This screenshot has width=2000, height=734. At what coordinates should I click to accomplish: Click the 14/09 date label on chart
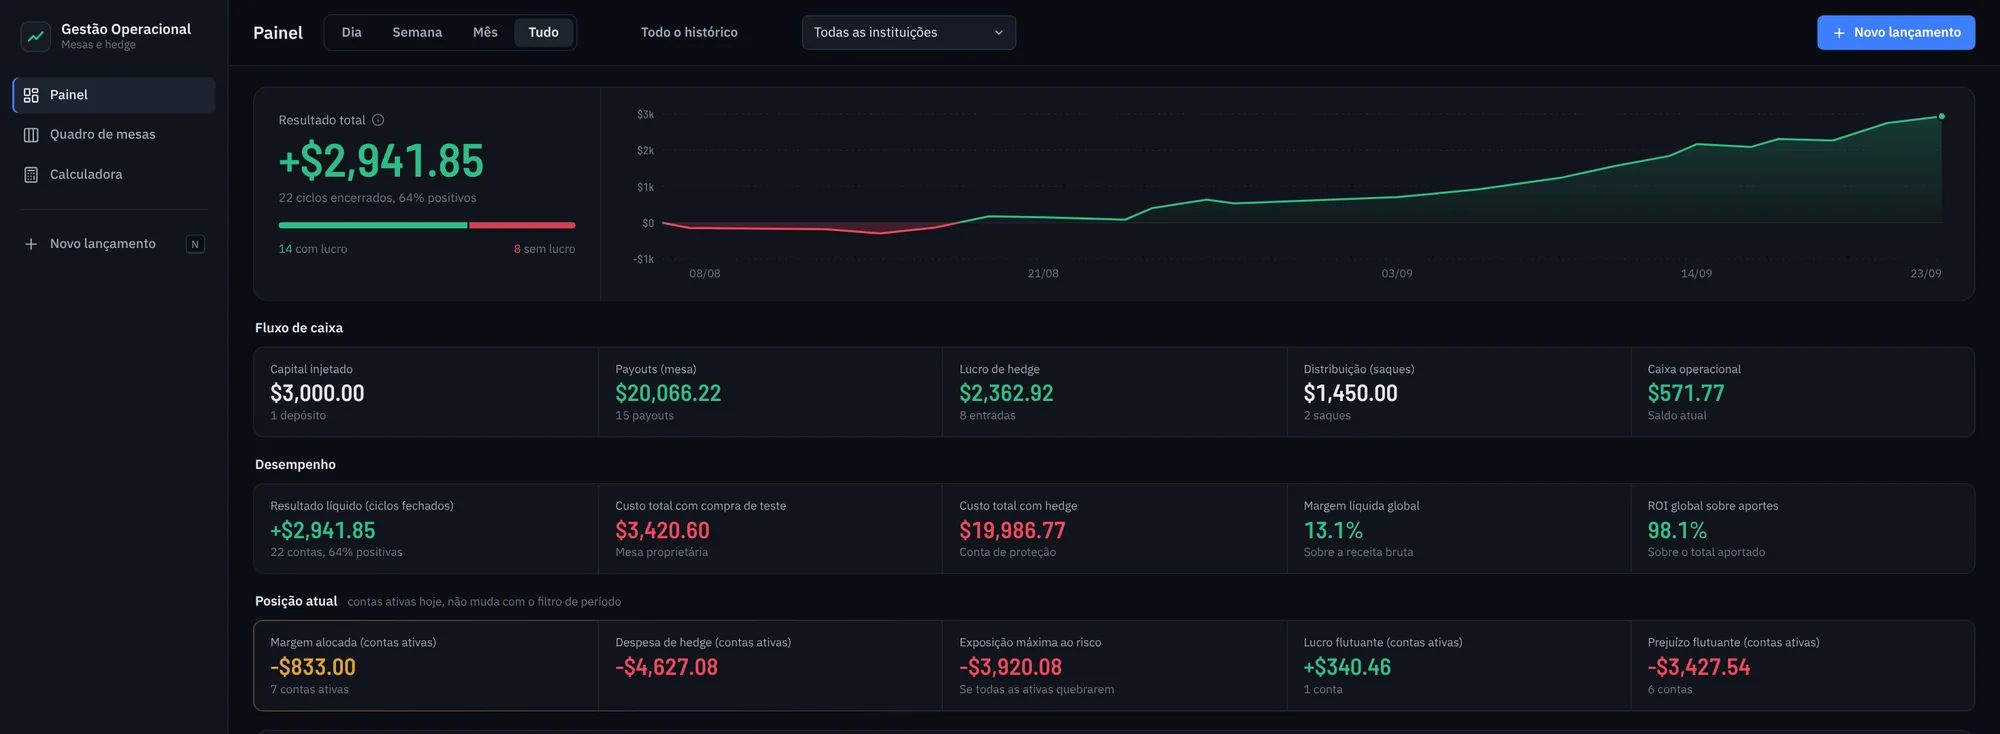coord(1696,274)
